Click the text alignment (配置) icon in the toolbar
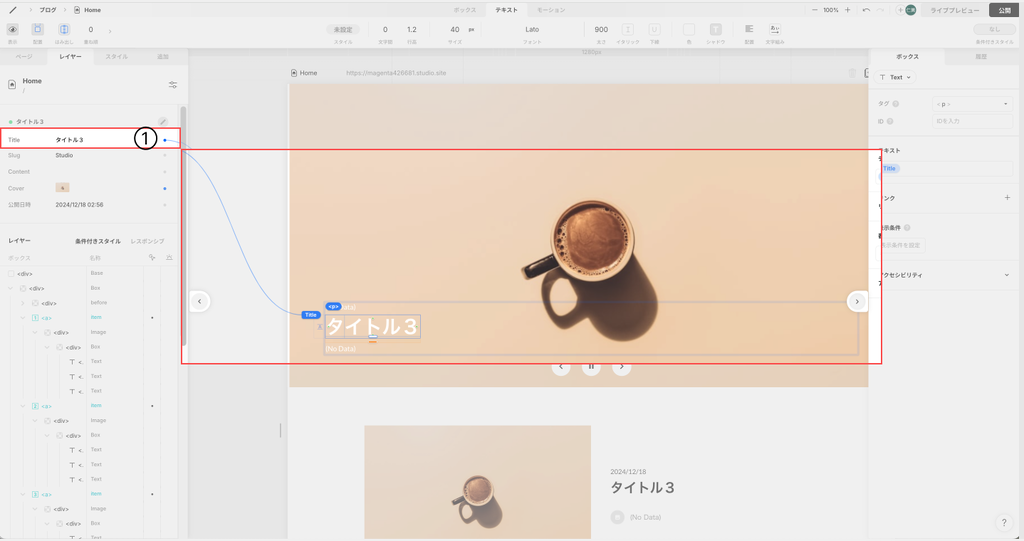 coord(749,30)
